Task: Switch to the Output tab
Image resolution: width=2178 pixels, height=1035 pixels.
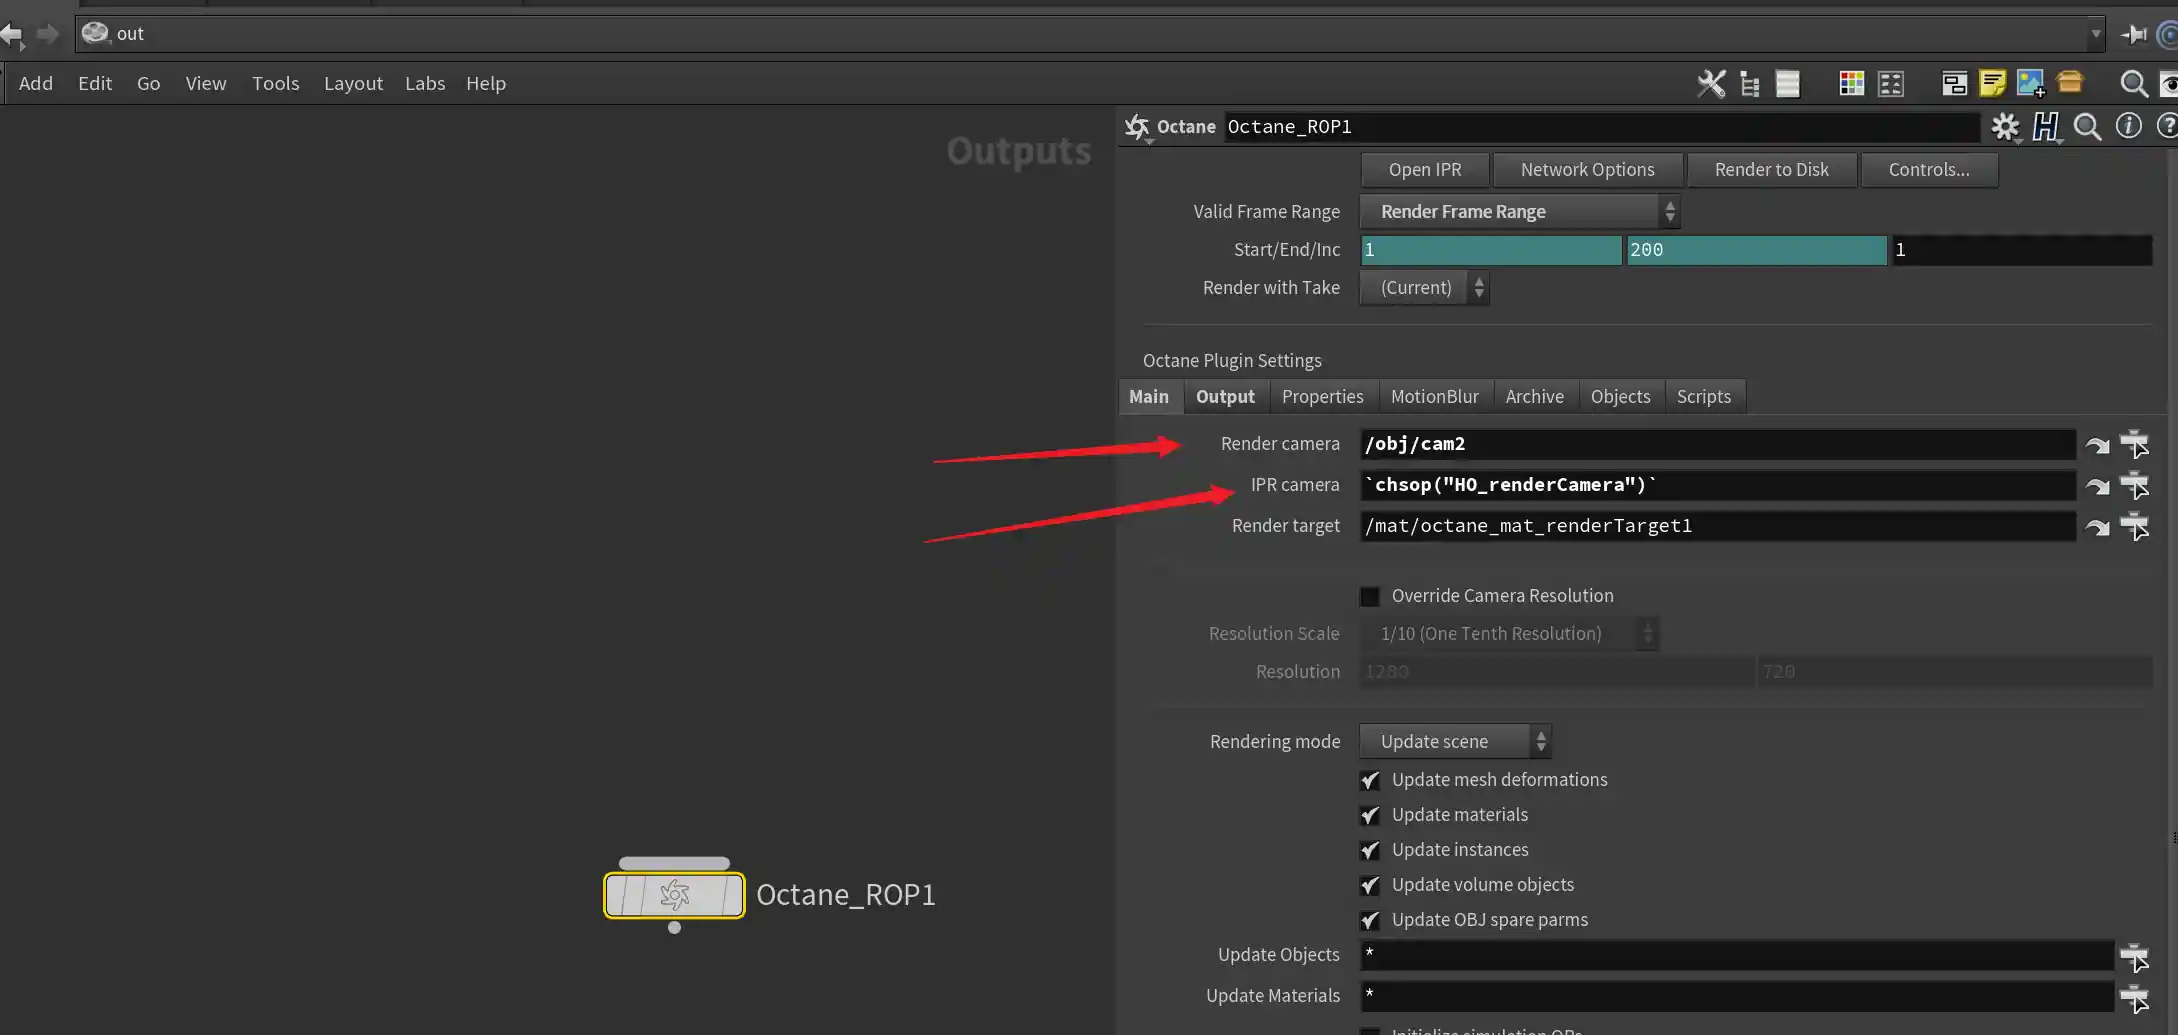Action: click(x=1225, y=397)
